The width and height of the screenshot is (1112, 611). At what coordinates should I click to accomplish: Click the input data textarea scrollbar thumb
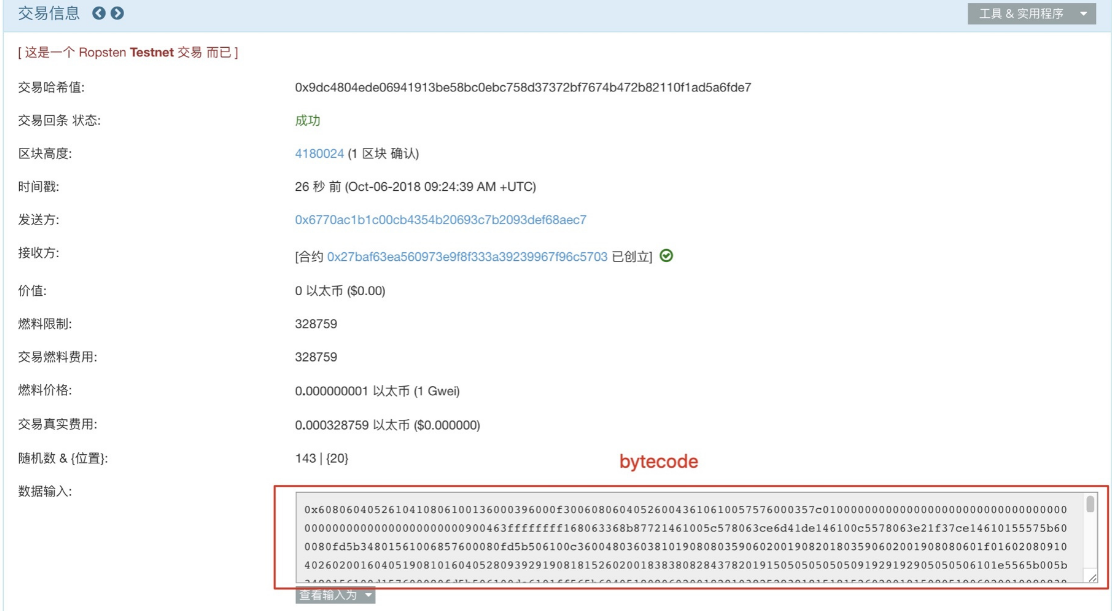[1090, 505]
